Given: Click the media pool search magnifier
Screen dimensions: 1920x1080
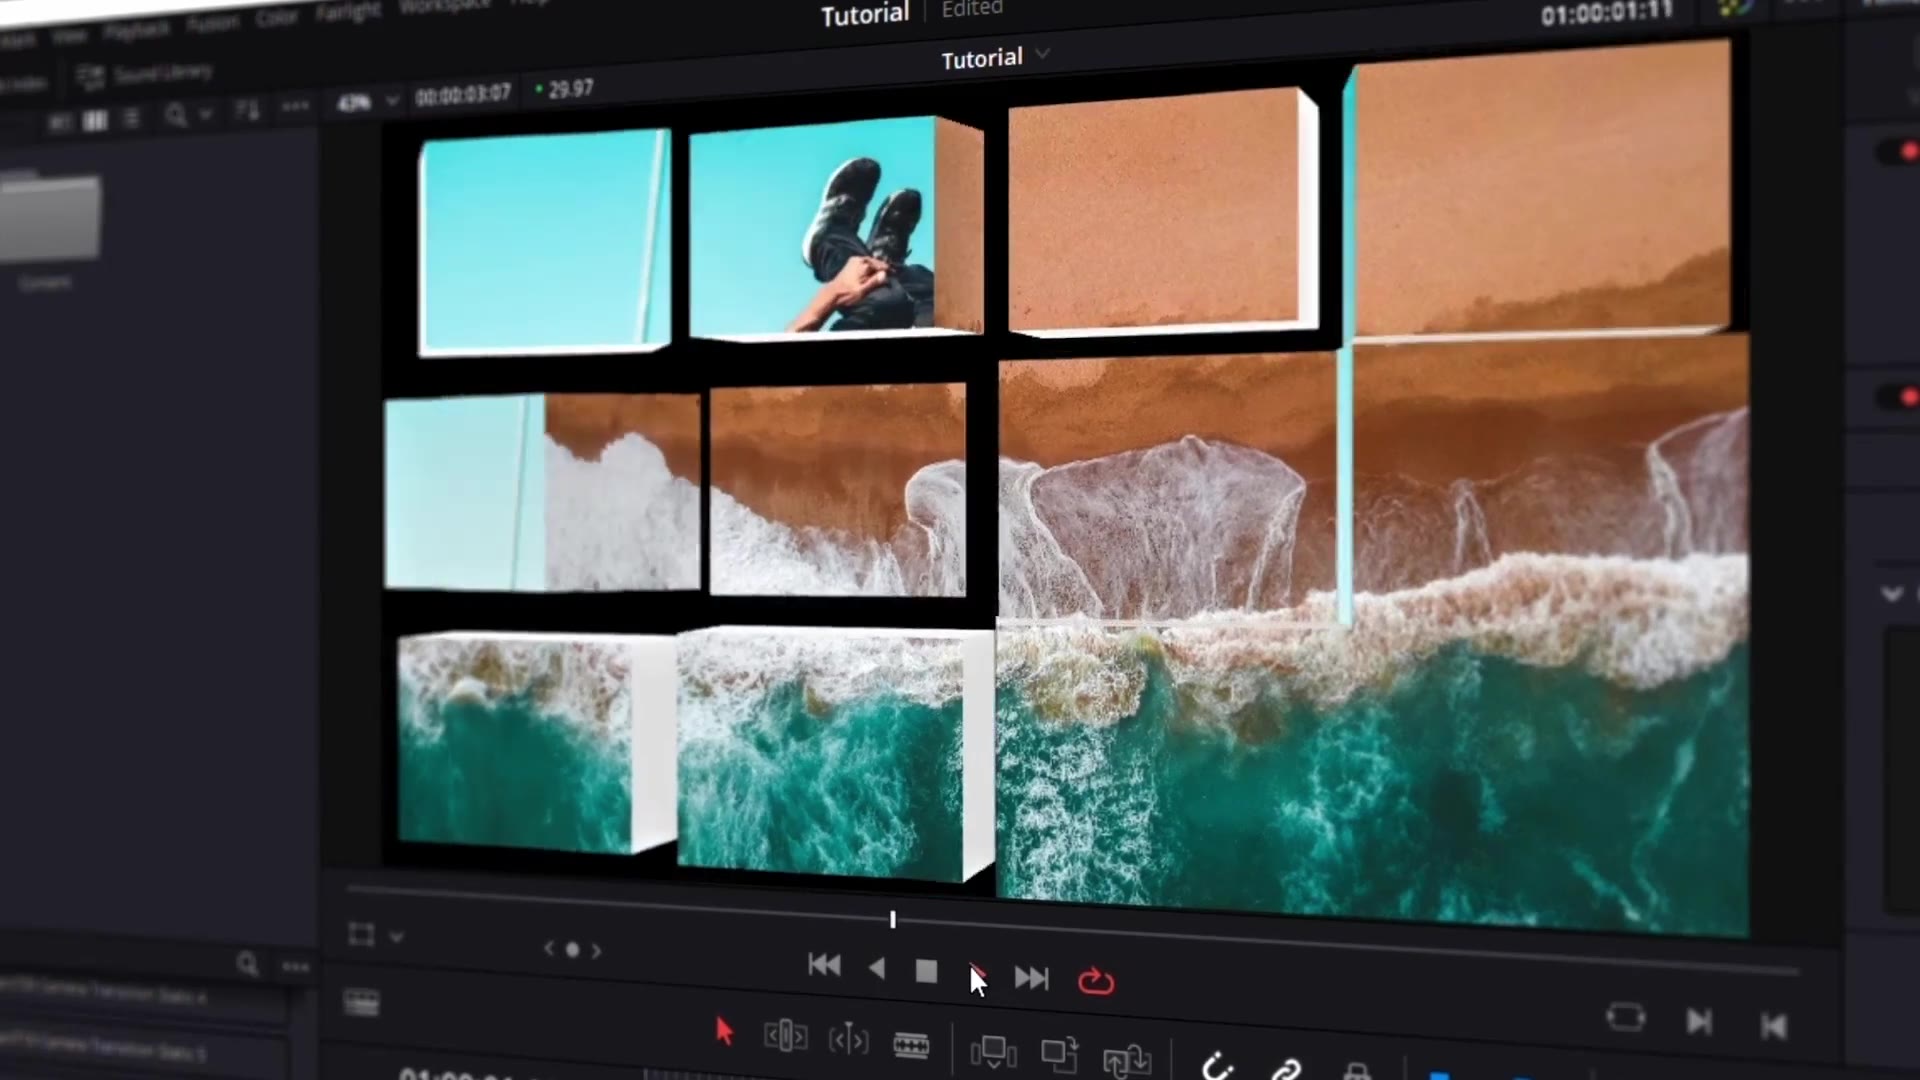Looking at the screenshot, I should tap(176, 116).
